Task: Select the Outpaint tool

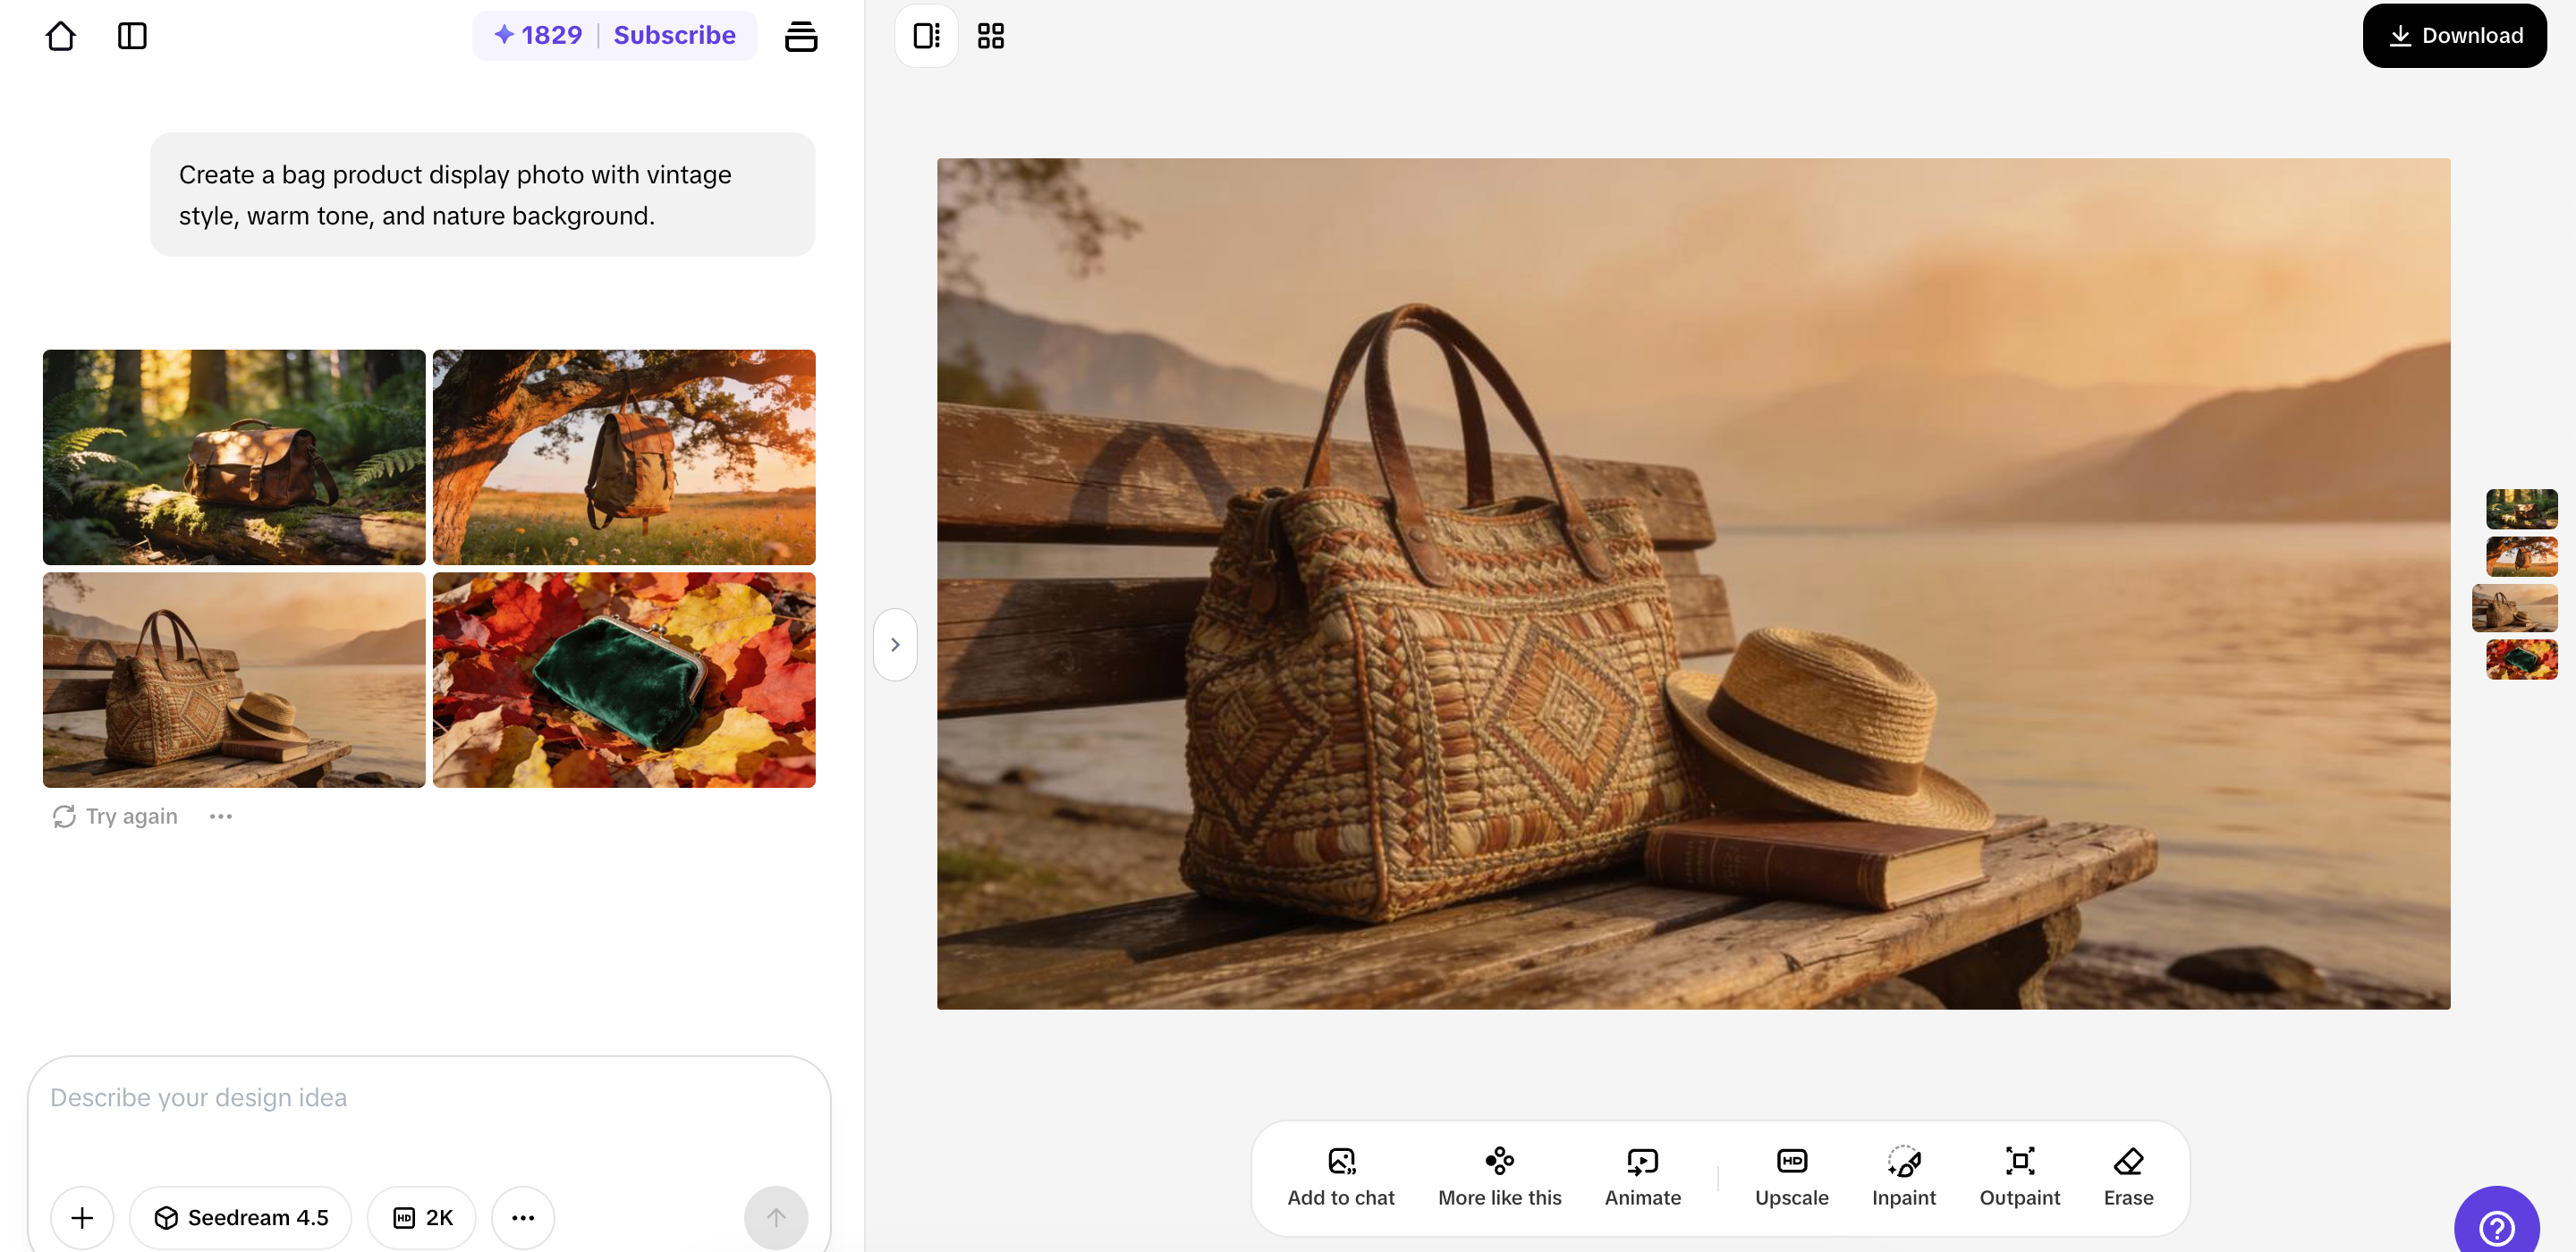Action: click(2019, 1176)
